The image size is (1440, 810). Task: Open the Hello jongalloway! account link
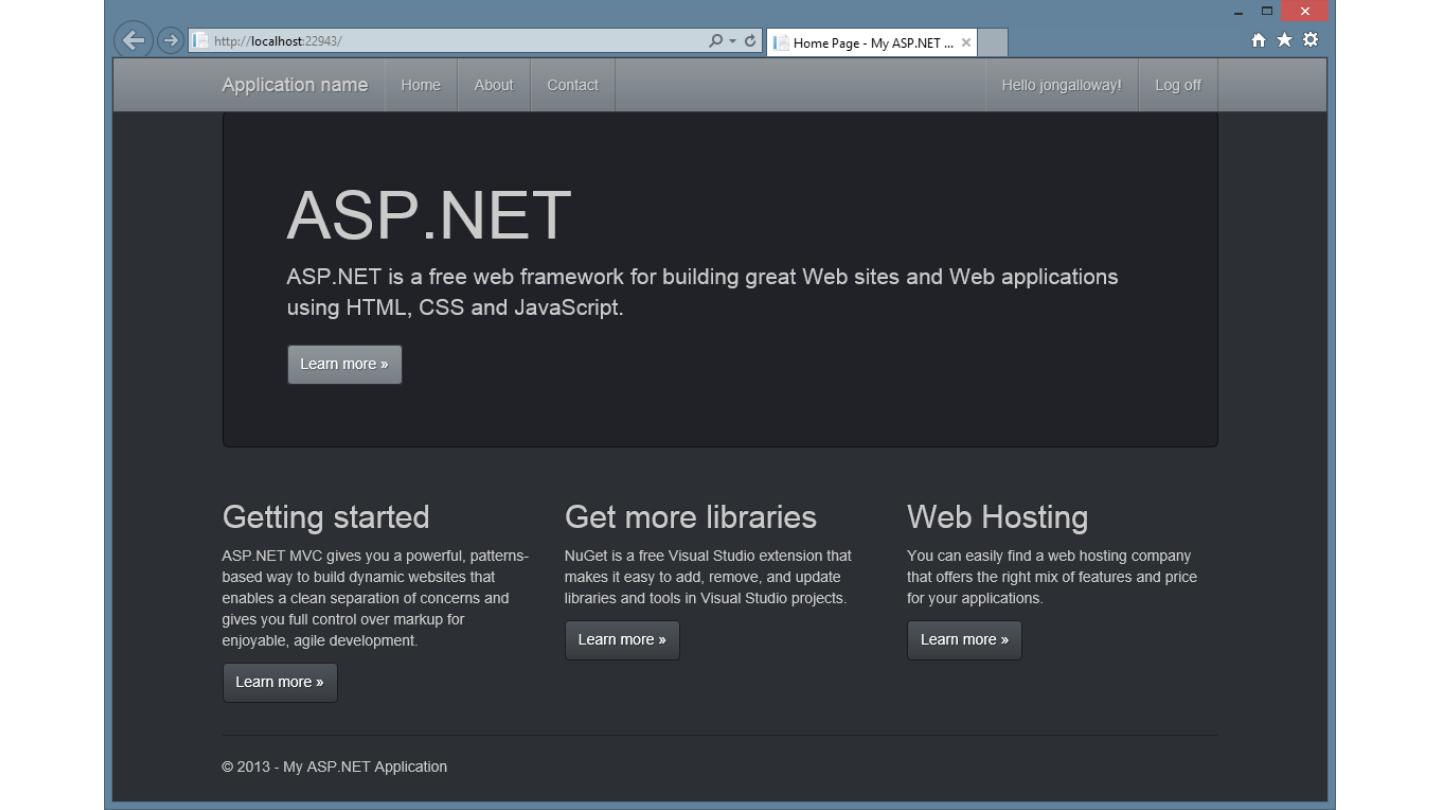pos(1061,85)
